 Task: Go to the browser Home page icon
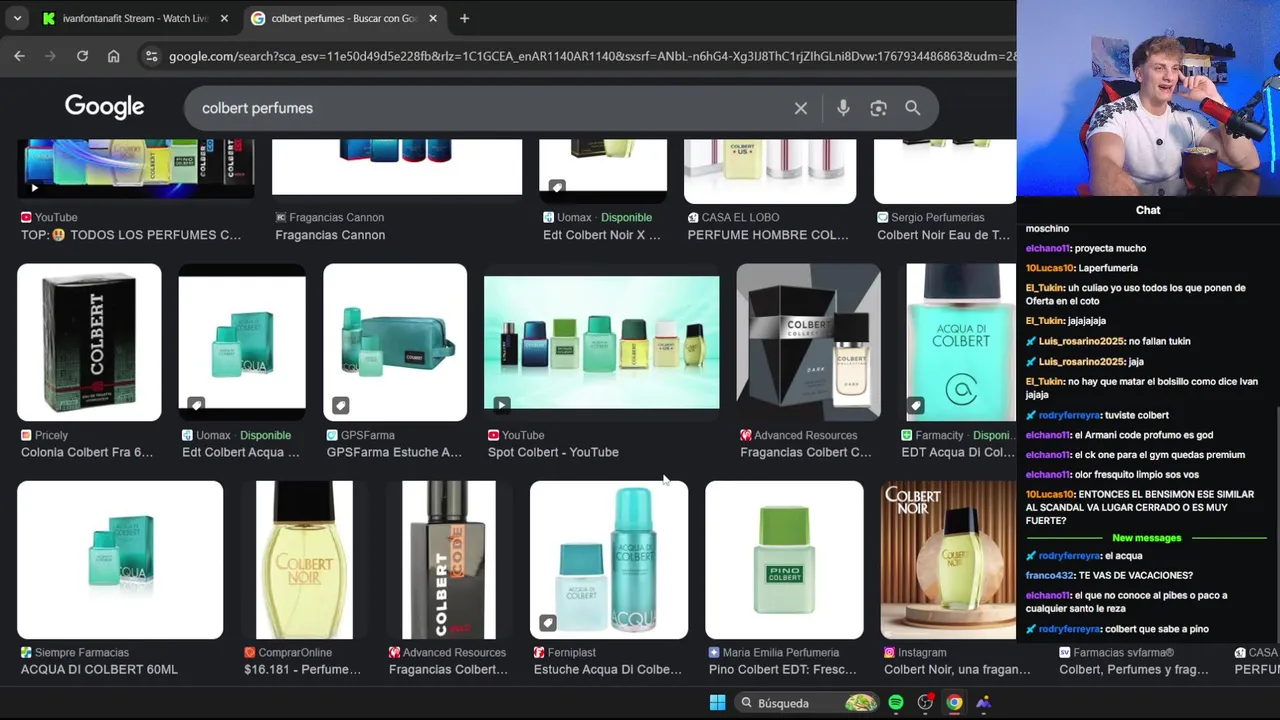(113, 56)
